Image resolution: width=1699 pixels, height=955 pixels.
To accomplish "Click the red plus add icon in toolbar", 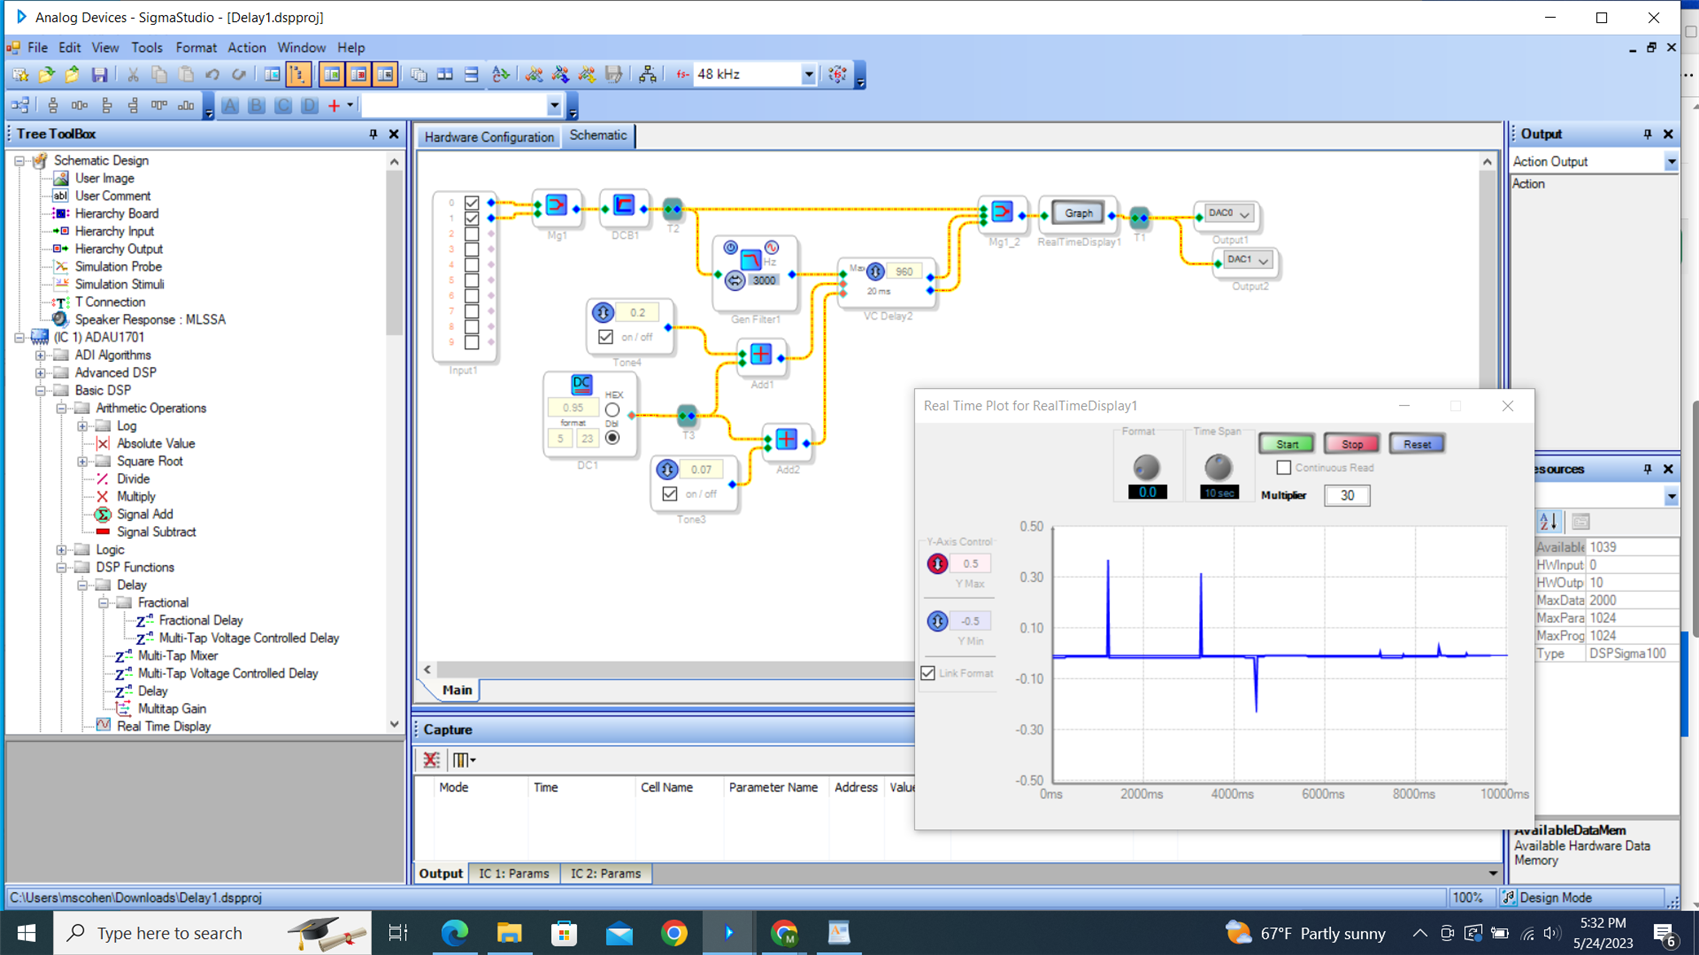I will (334, 105).
